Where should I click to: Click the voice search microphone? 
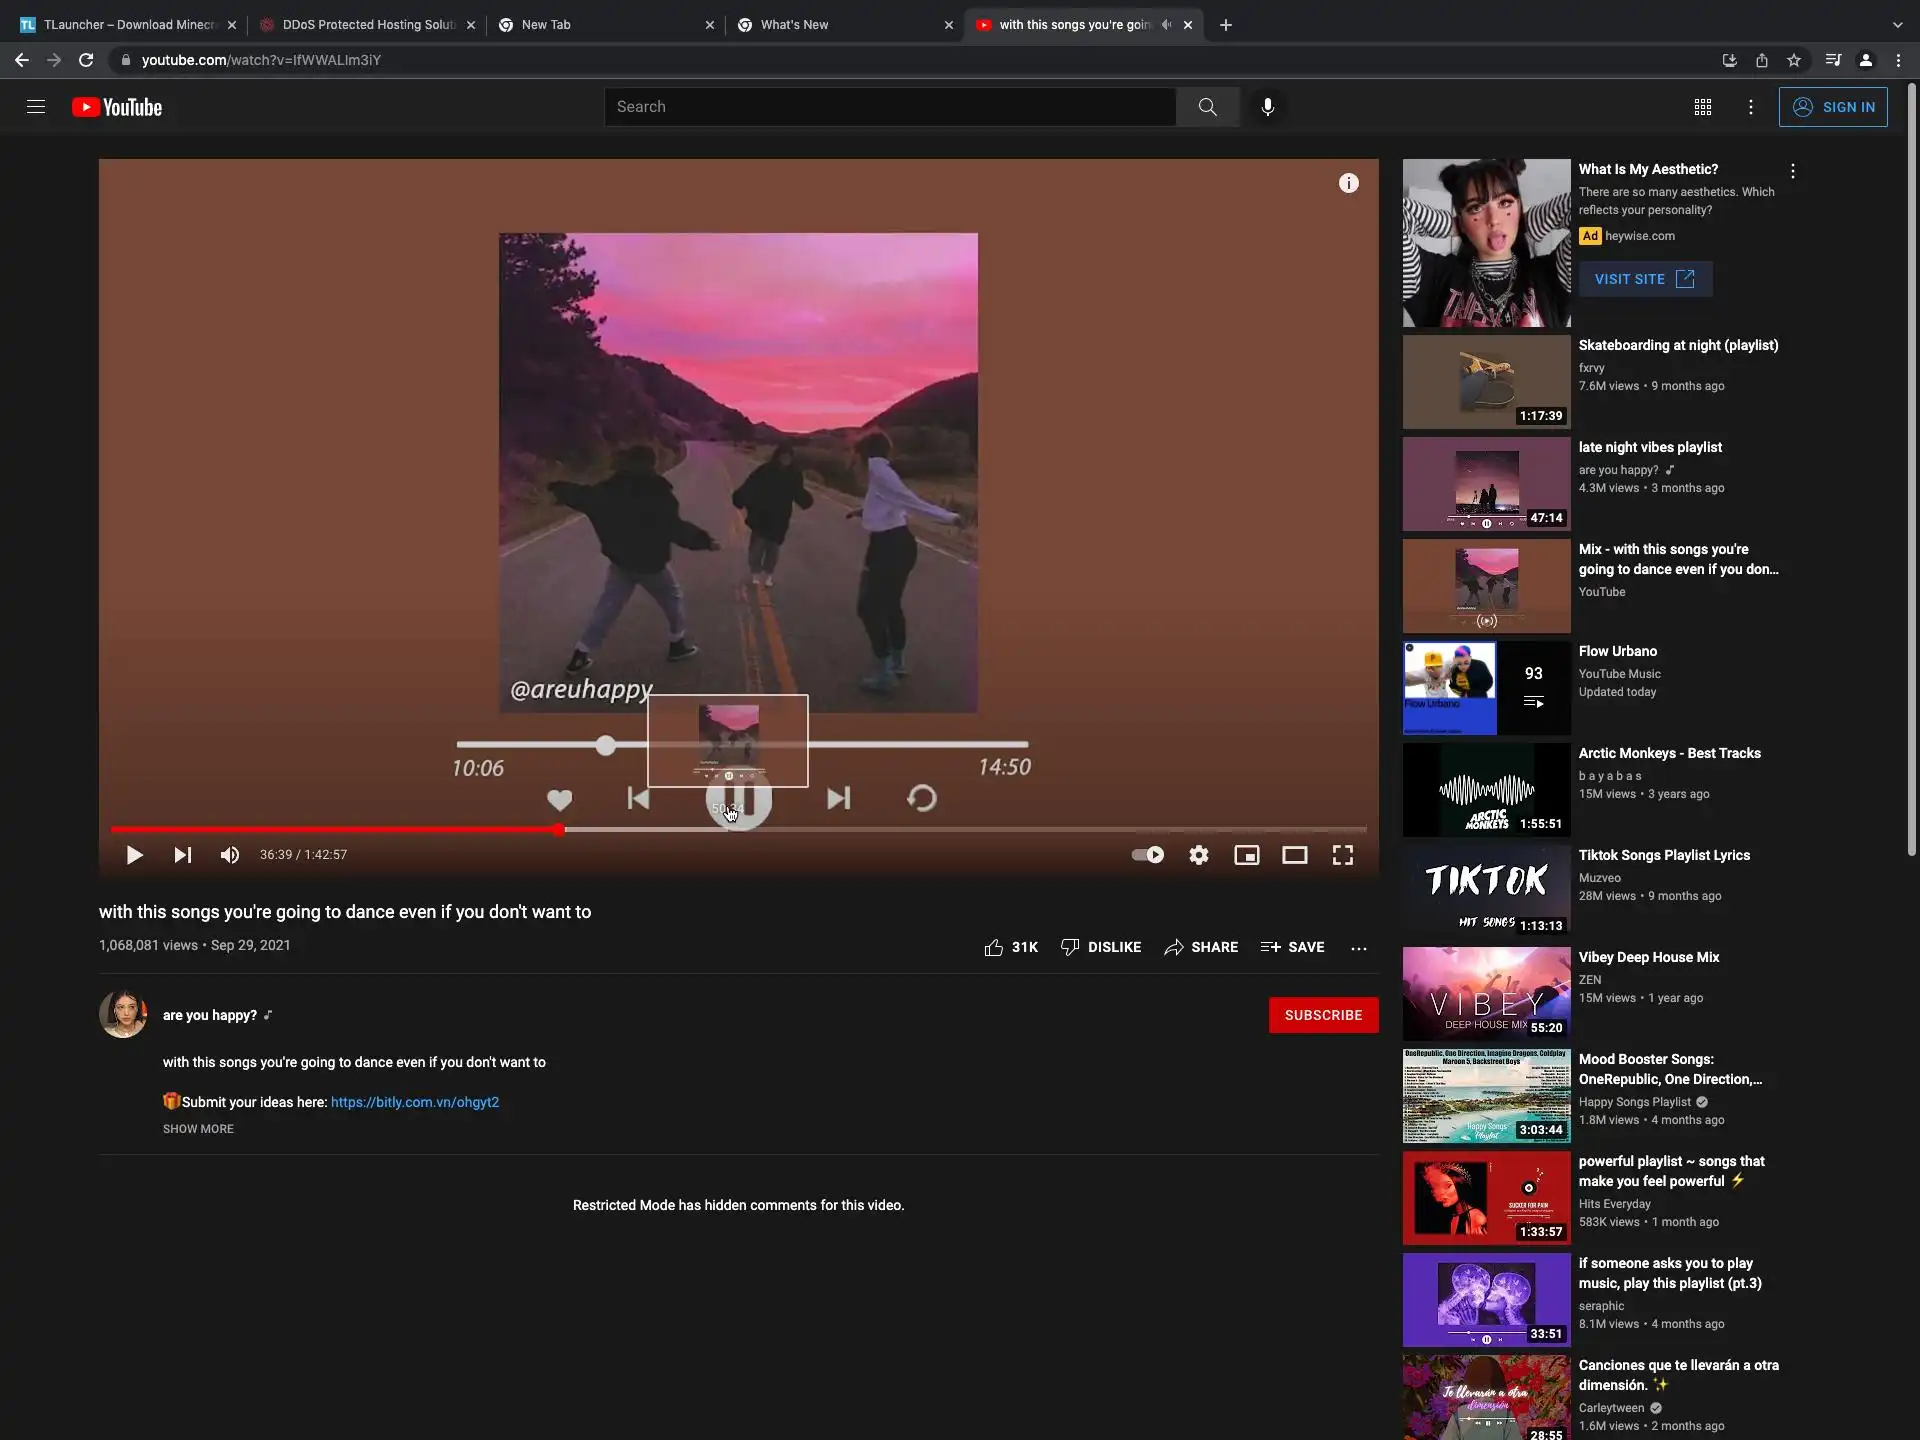(x=1267, y=107)
